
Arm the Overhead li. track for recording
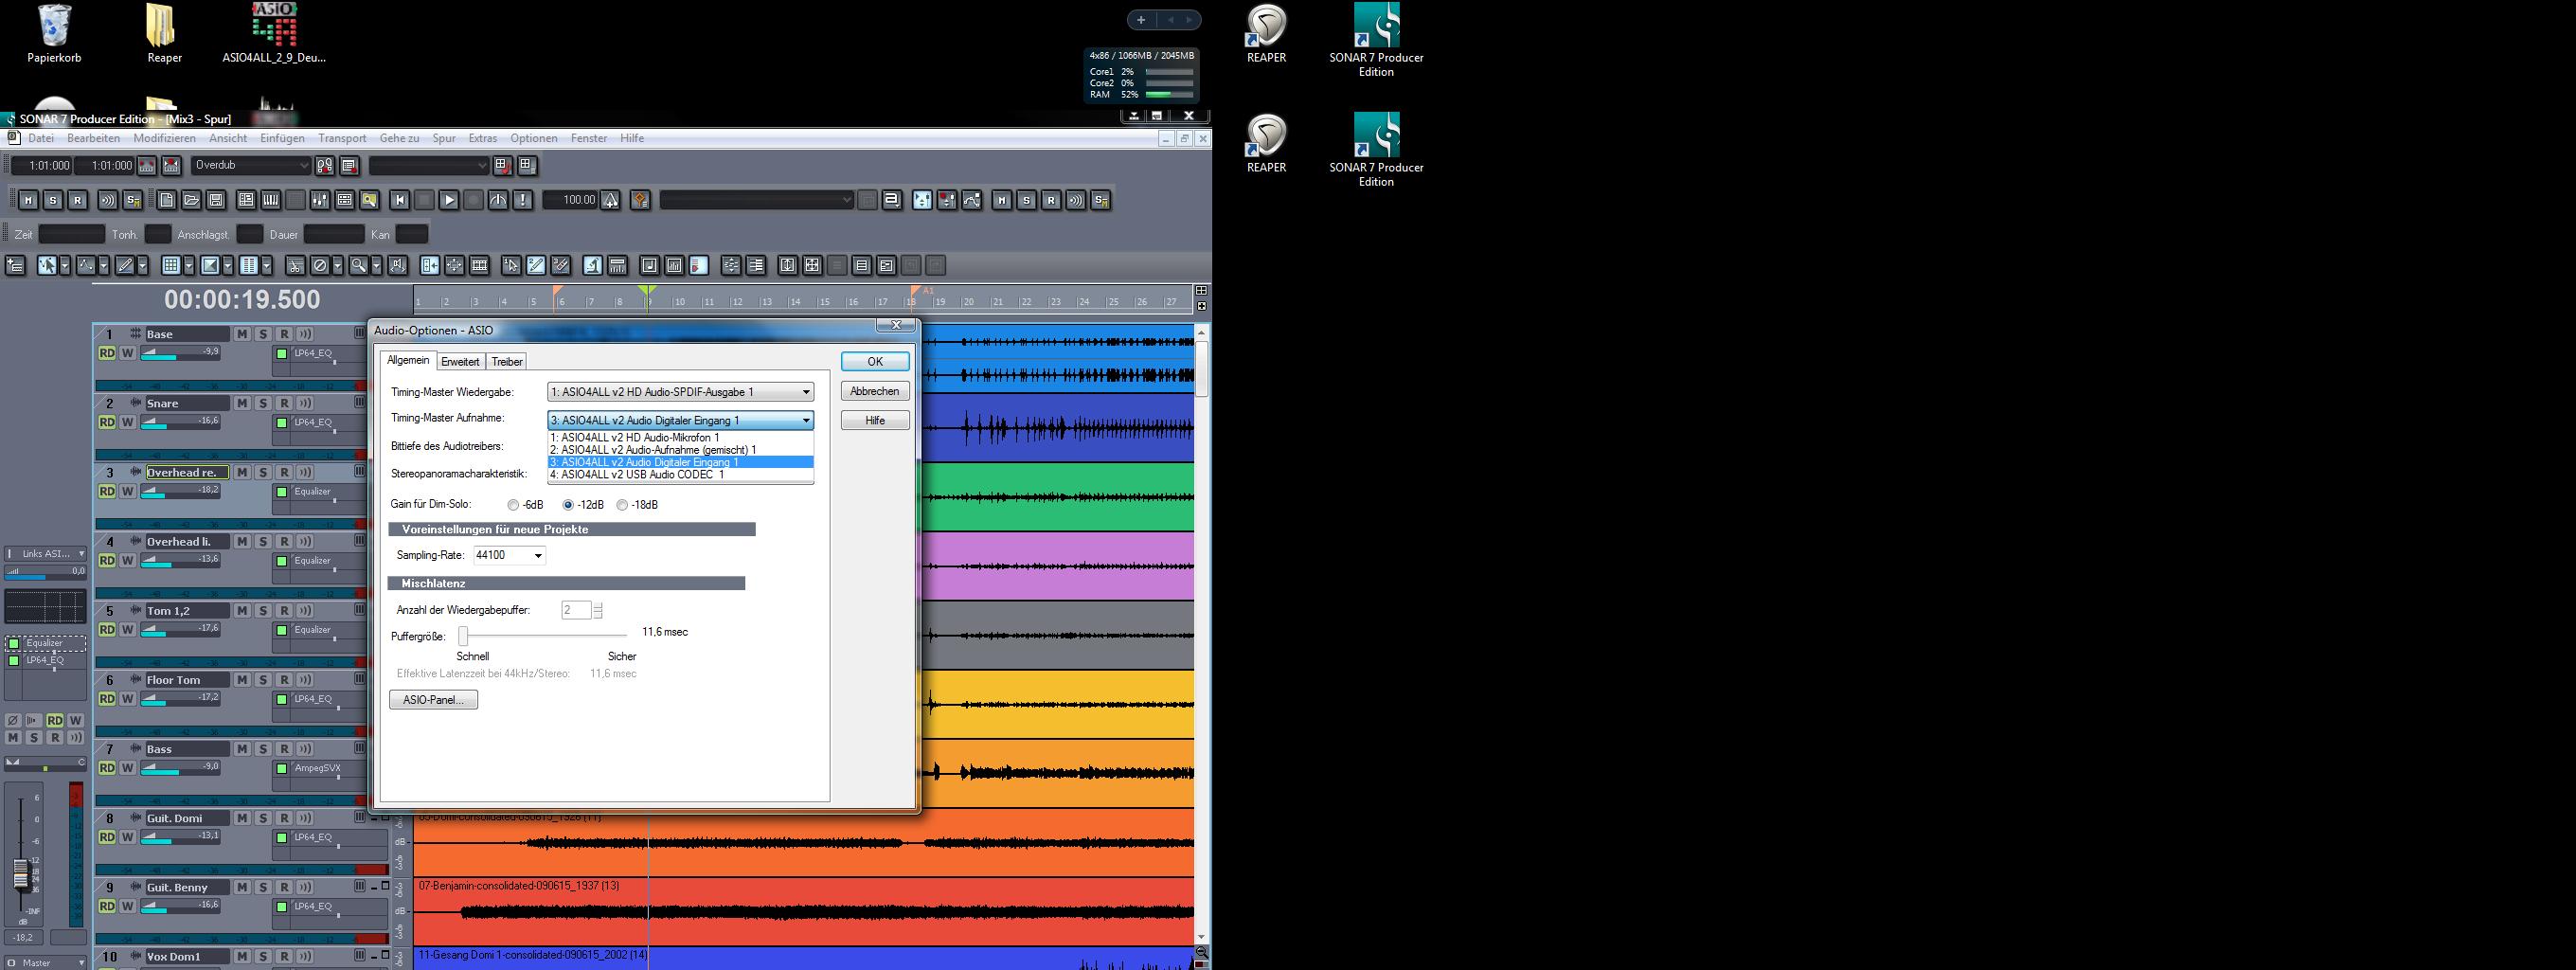(284, 541)
